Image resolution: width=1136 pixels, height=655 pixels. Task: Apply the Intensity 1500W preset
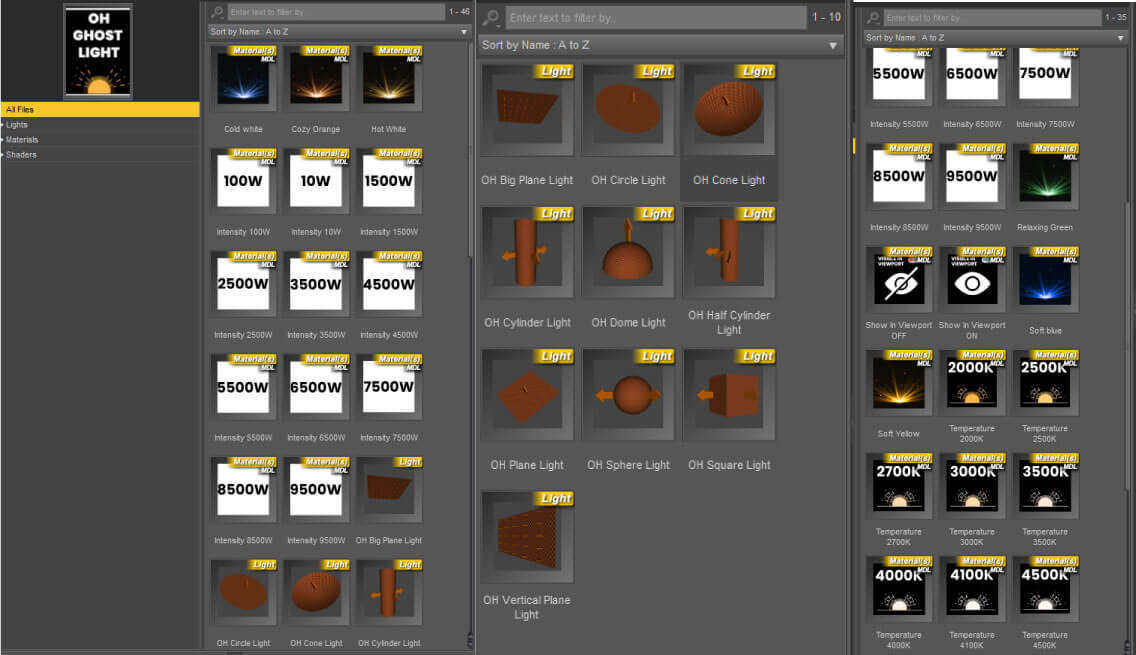387,182
